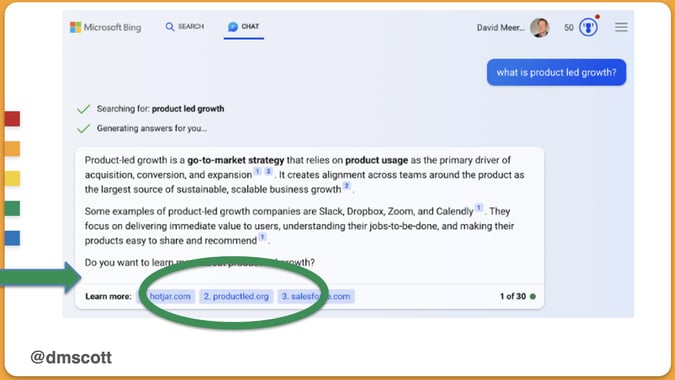This screenshot has width=675, height=380.
Task: Click checkmark beside 'Generating answers for you'
Action: [83, 128]
